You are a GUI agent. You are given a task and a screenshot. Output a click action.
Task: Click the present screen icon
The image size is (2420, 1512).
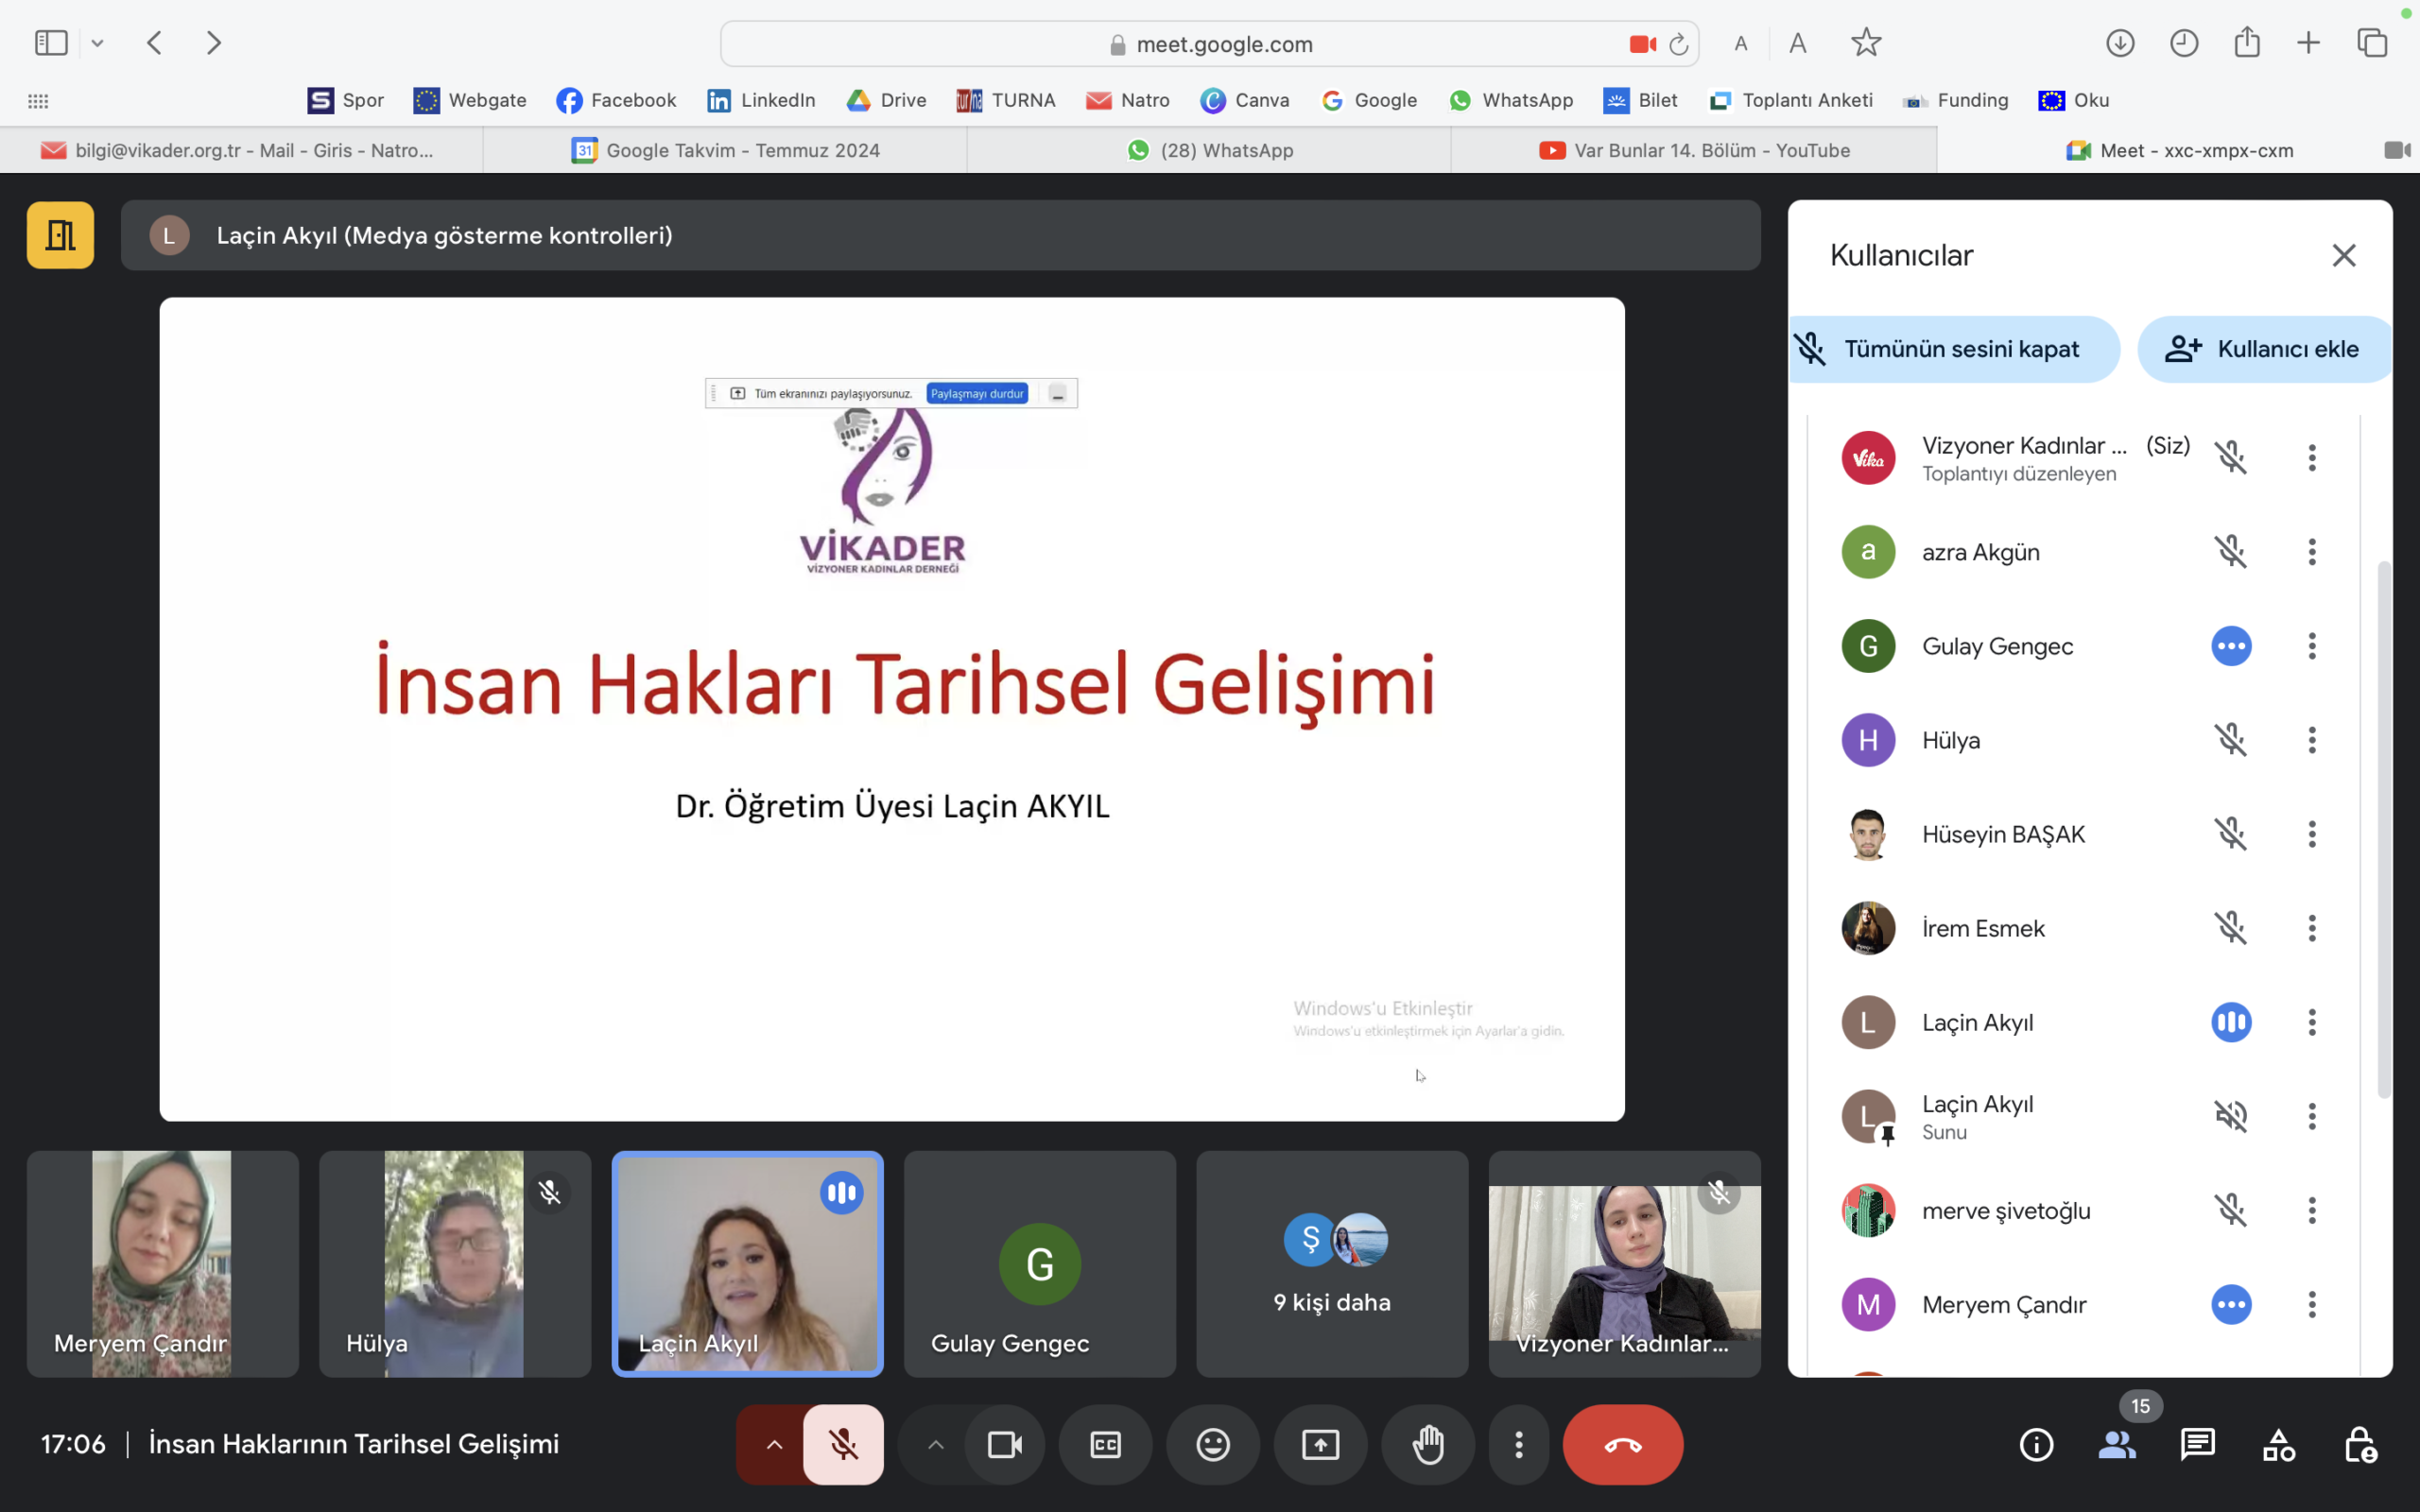[x=1320, y=1444]
